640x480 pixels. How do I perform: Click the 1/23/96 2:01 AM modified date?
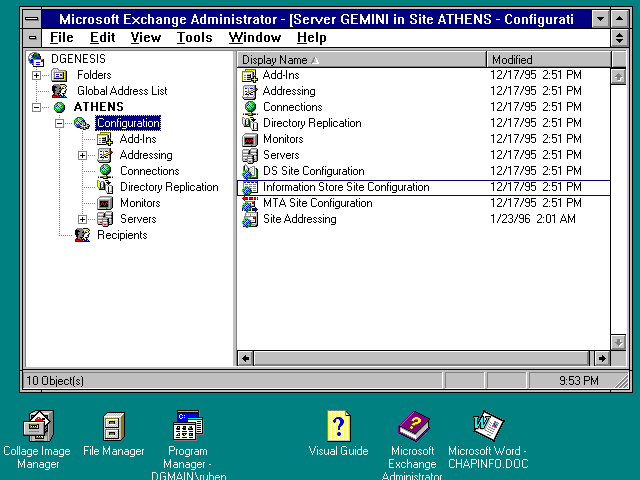pos(533,219)
